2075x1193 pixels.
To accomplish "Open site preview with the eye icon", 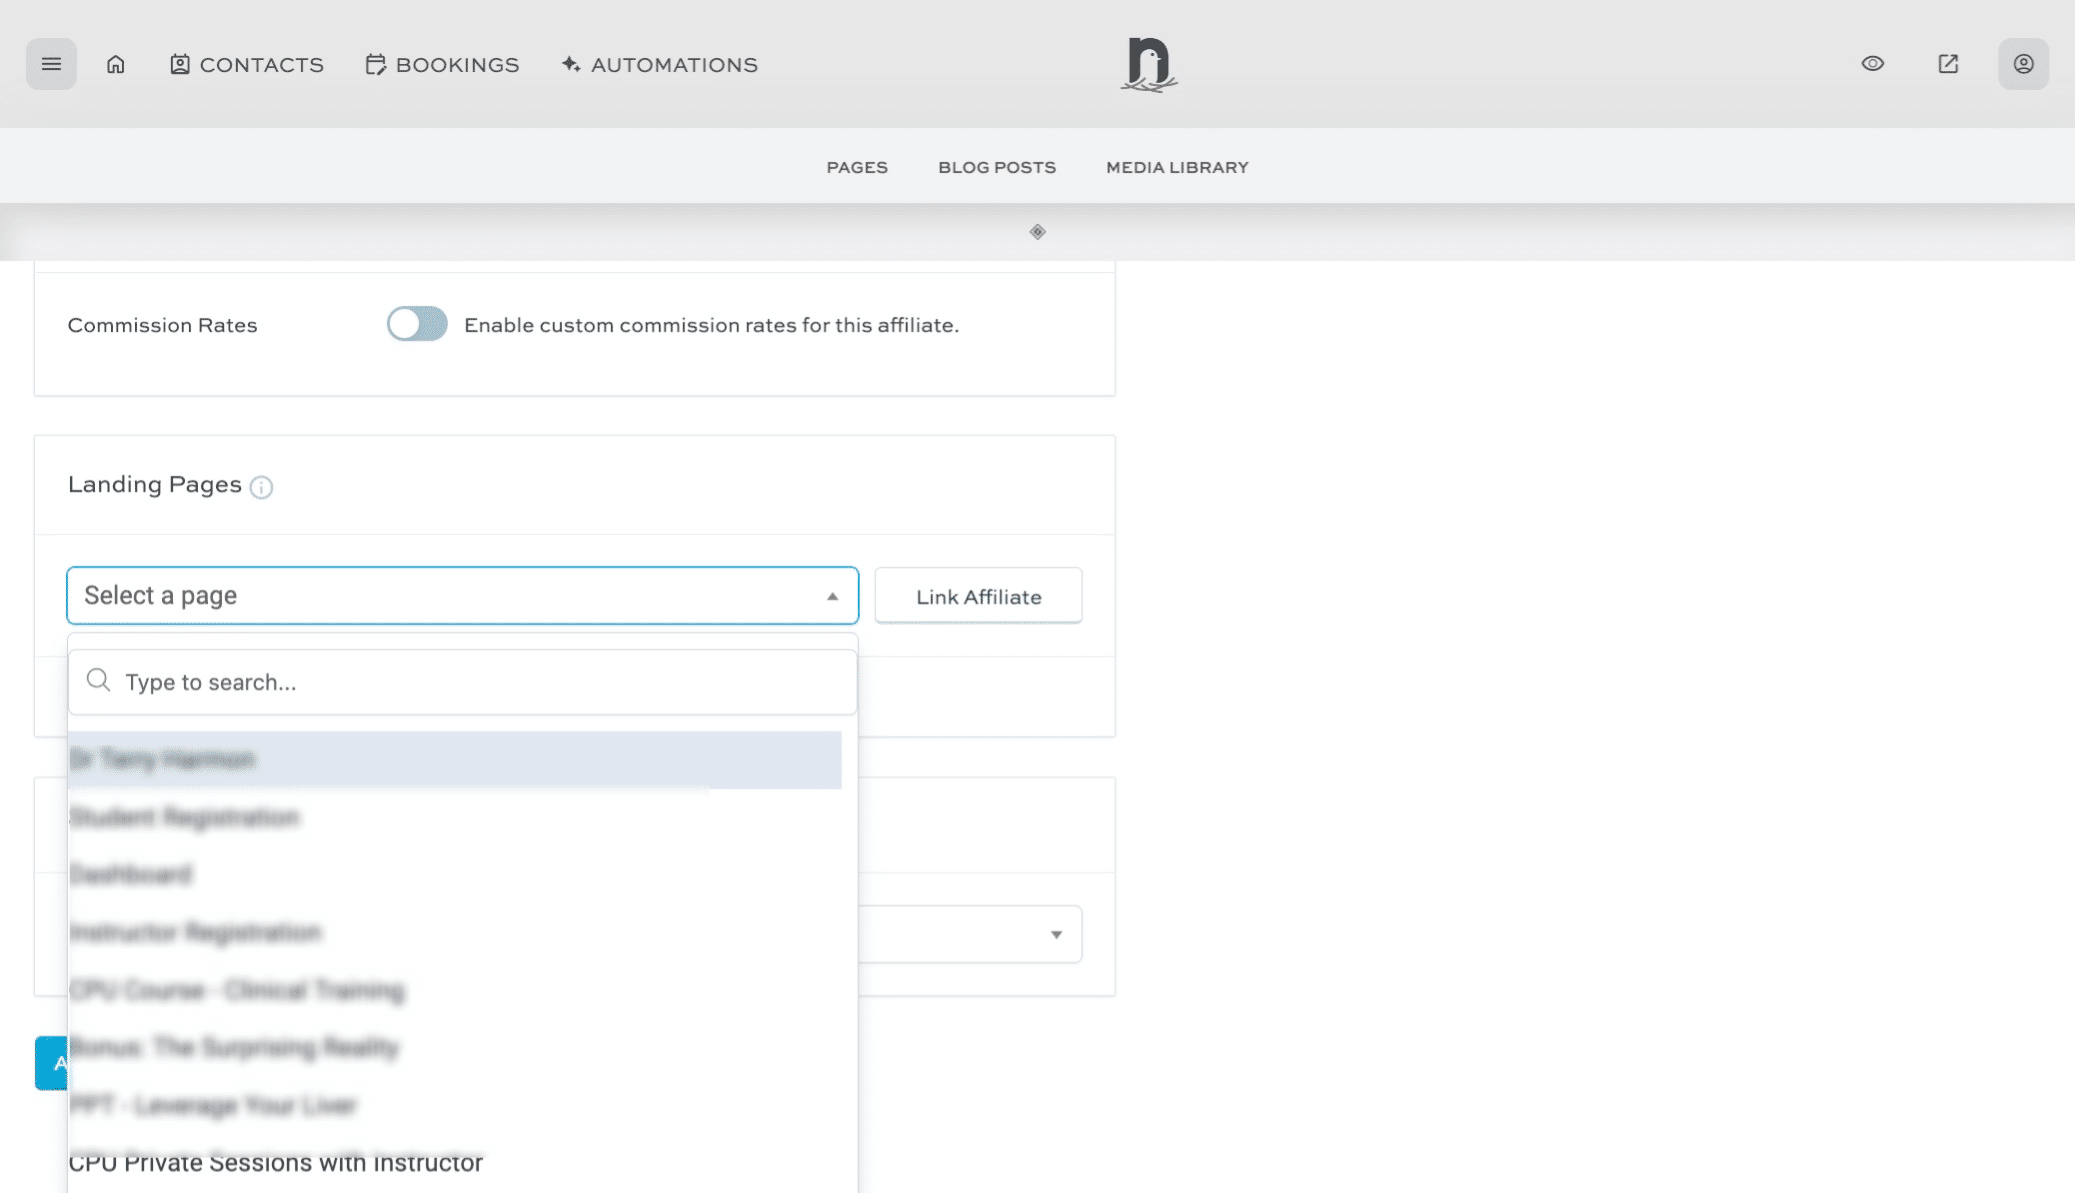I will pyautogui.click(x=1872, y=63).
